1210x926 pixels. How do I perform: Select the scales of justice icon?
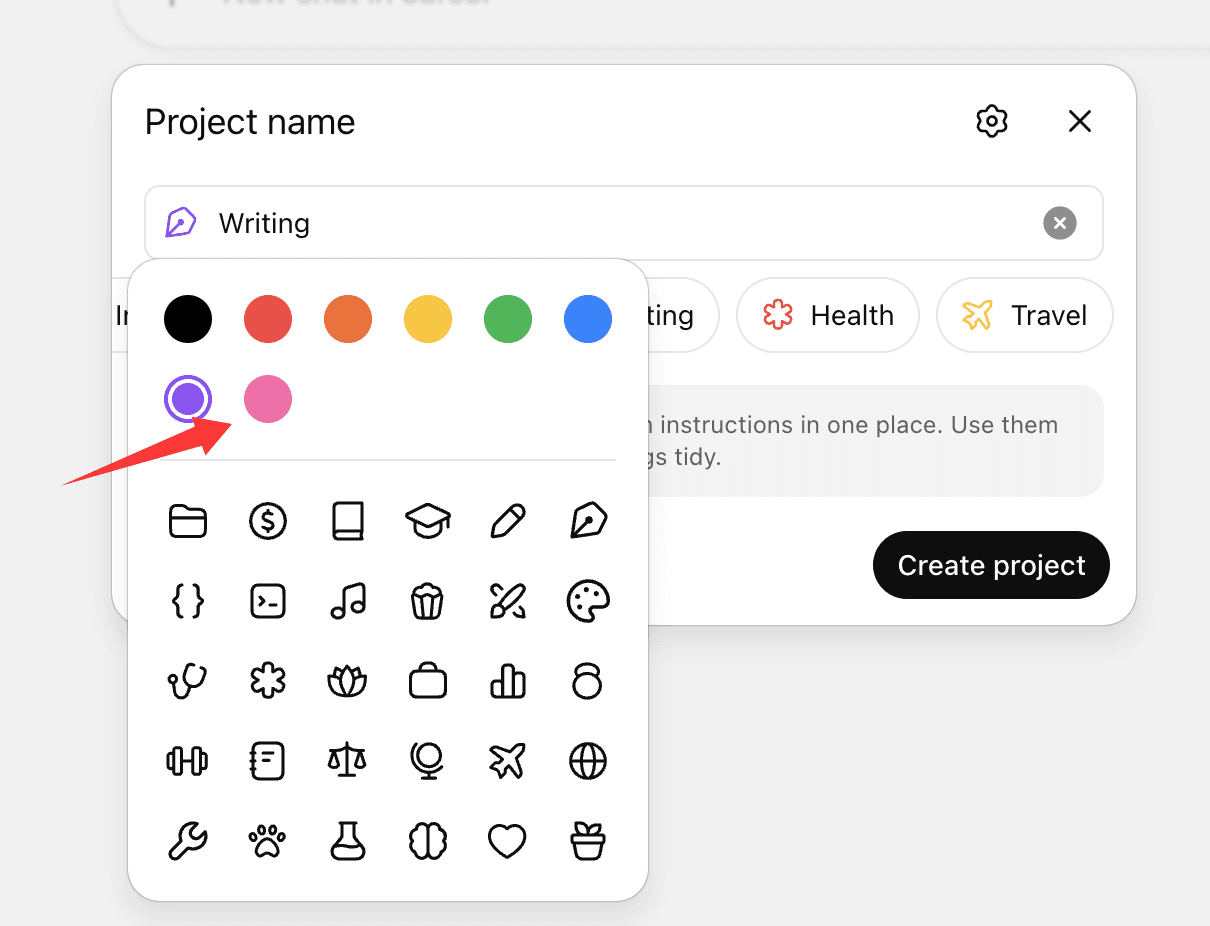point(348,762)
